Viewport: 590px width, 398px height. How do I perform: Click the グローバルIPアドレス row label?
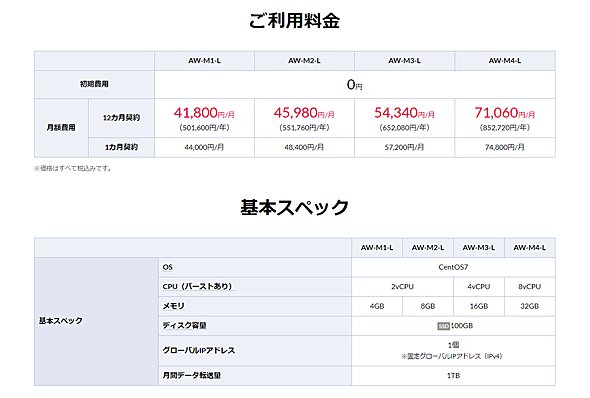point(199,350)
